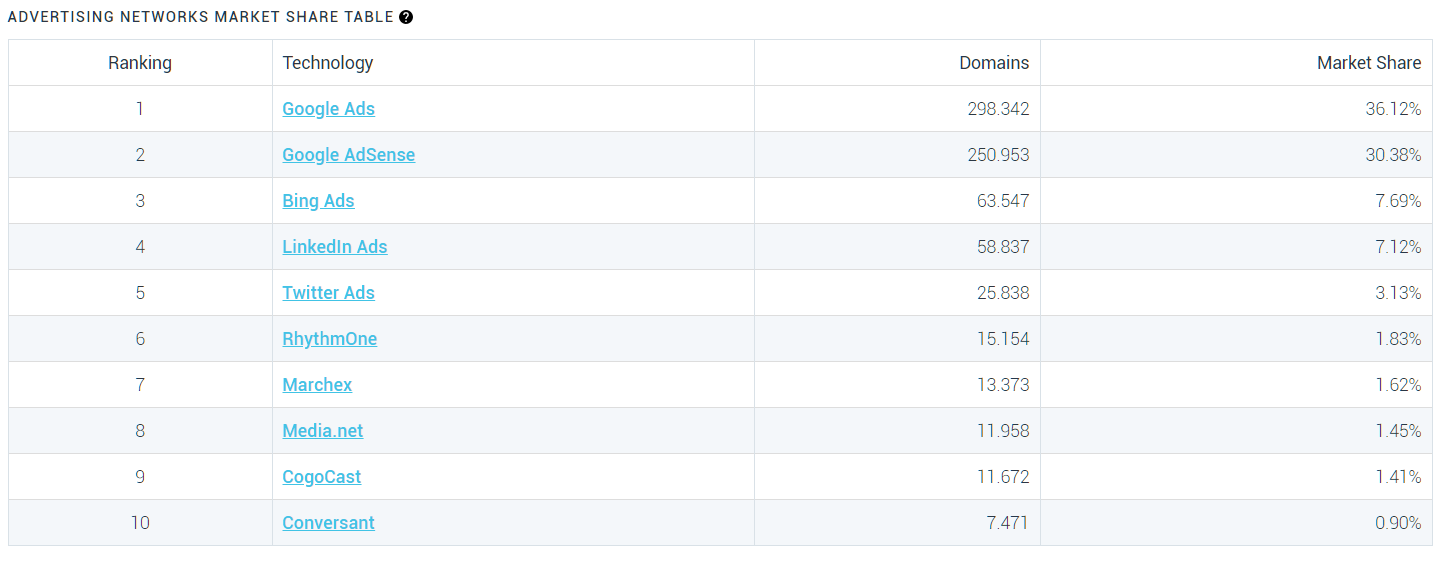The image size is (1456, 563).
Task: Open the Bing Ads link
Action: point(318,201)
